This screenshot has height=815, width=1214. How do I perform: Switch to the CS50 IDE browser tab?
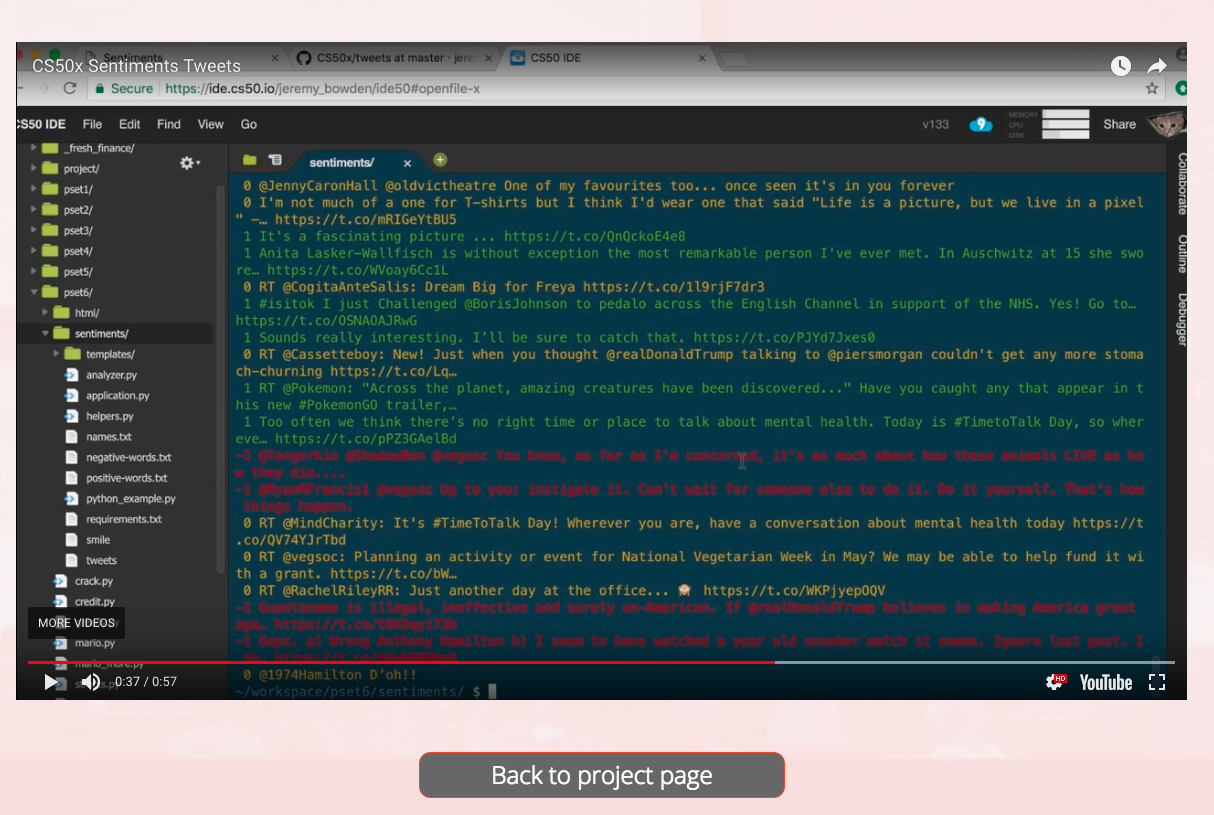click(x=608, y=58)
